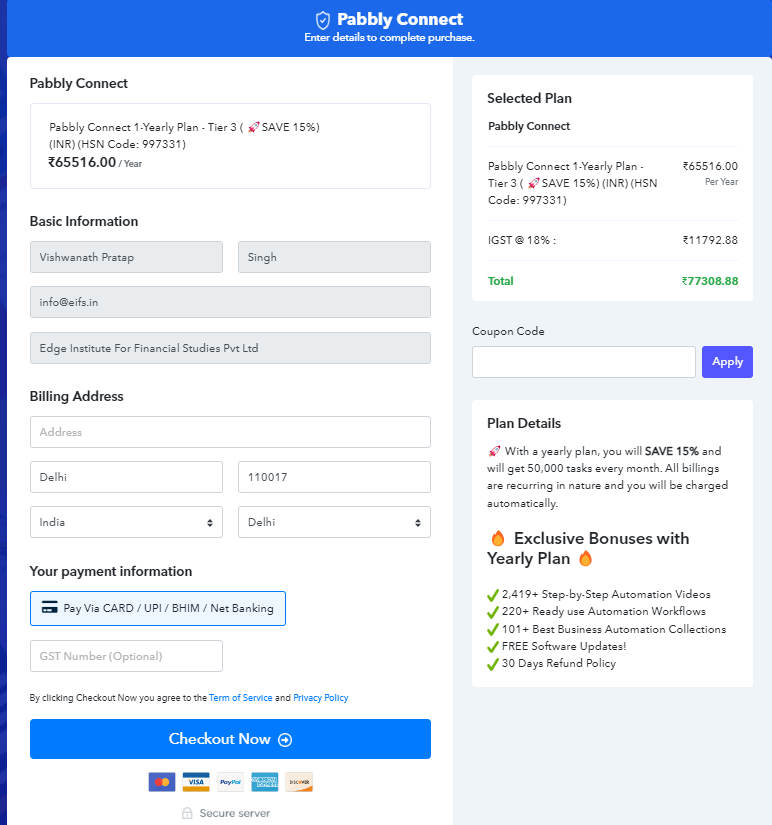Click the rocket icon in Selected Plan summary

[x=534, y=183]
